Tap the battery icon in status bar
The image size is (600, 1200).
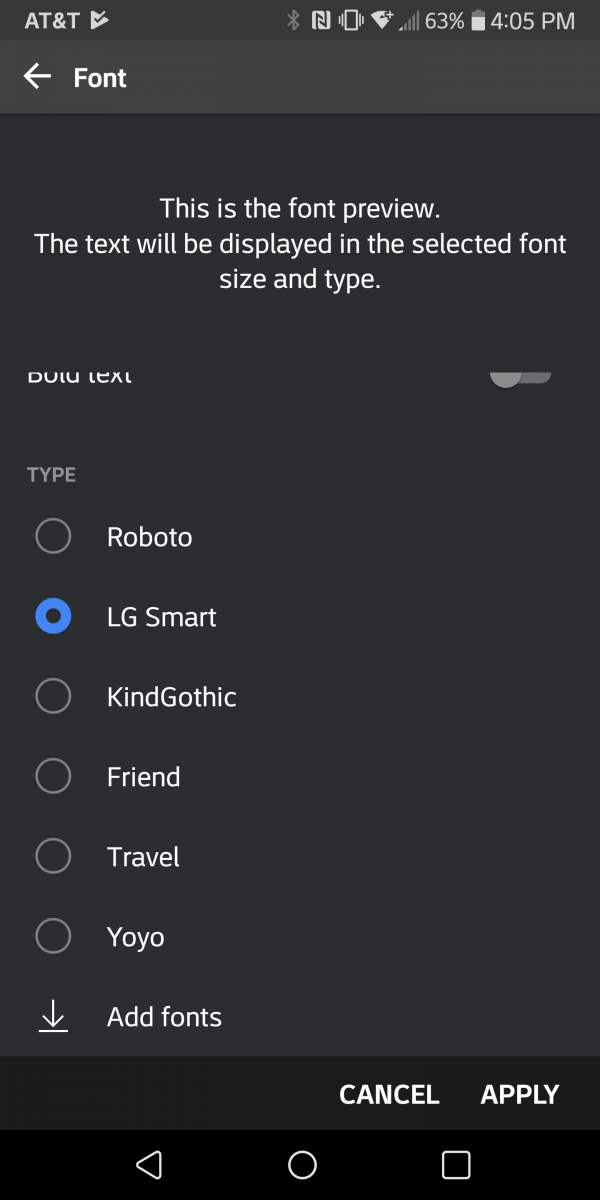[x=478, y=20]
